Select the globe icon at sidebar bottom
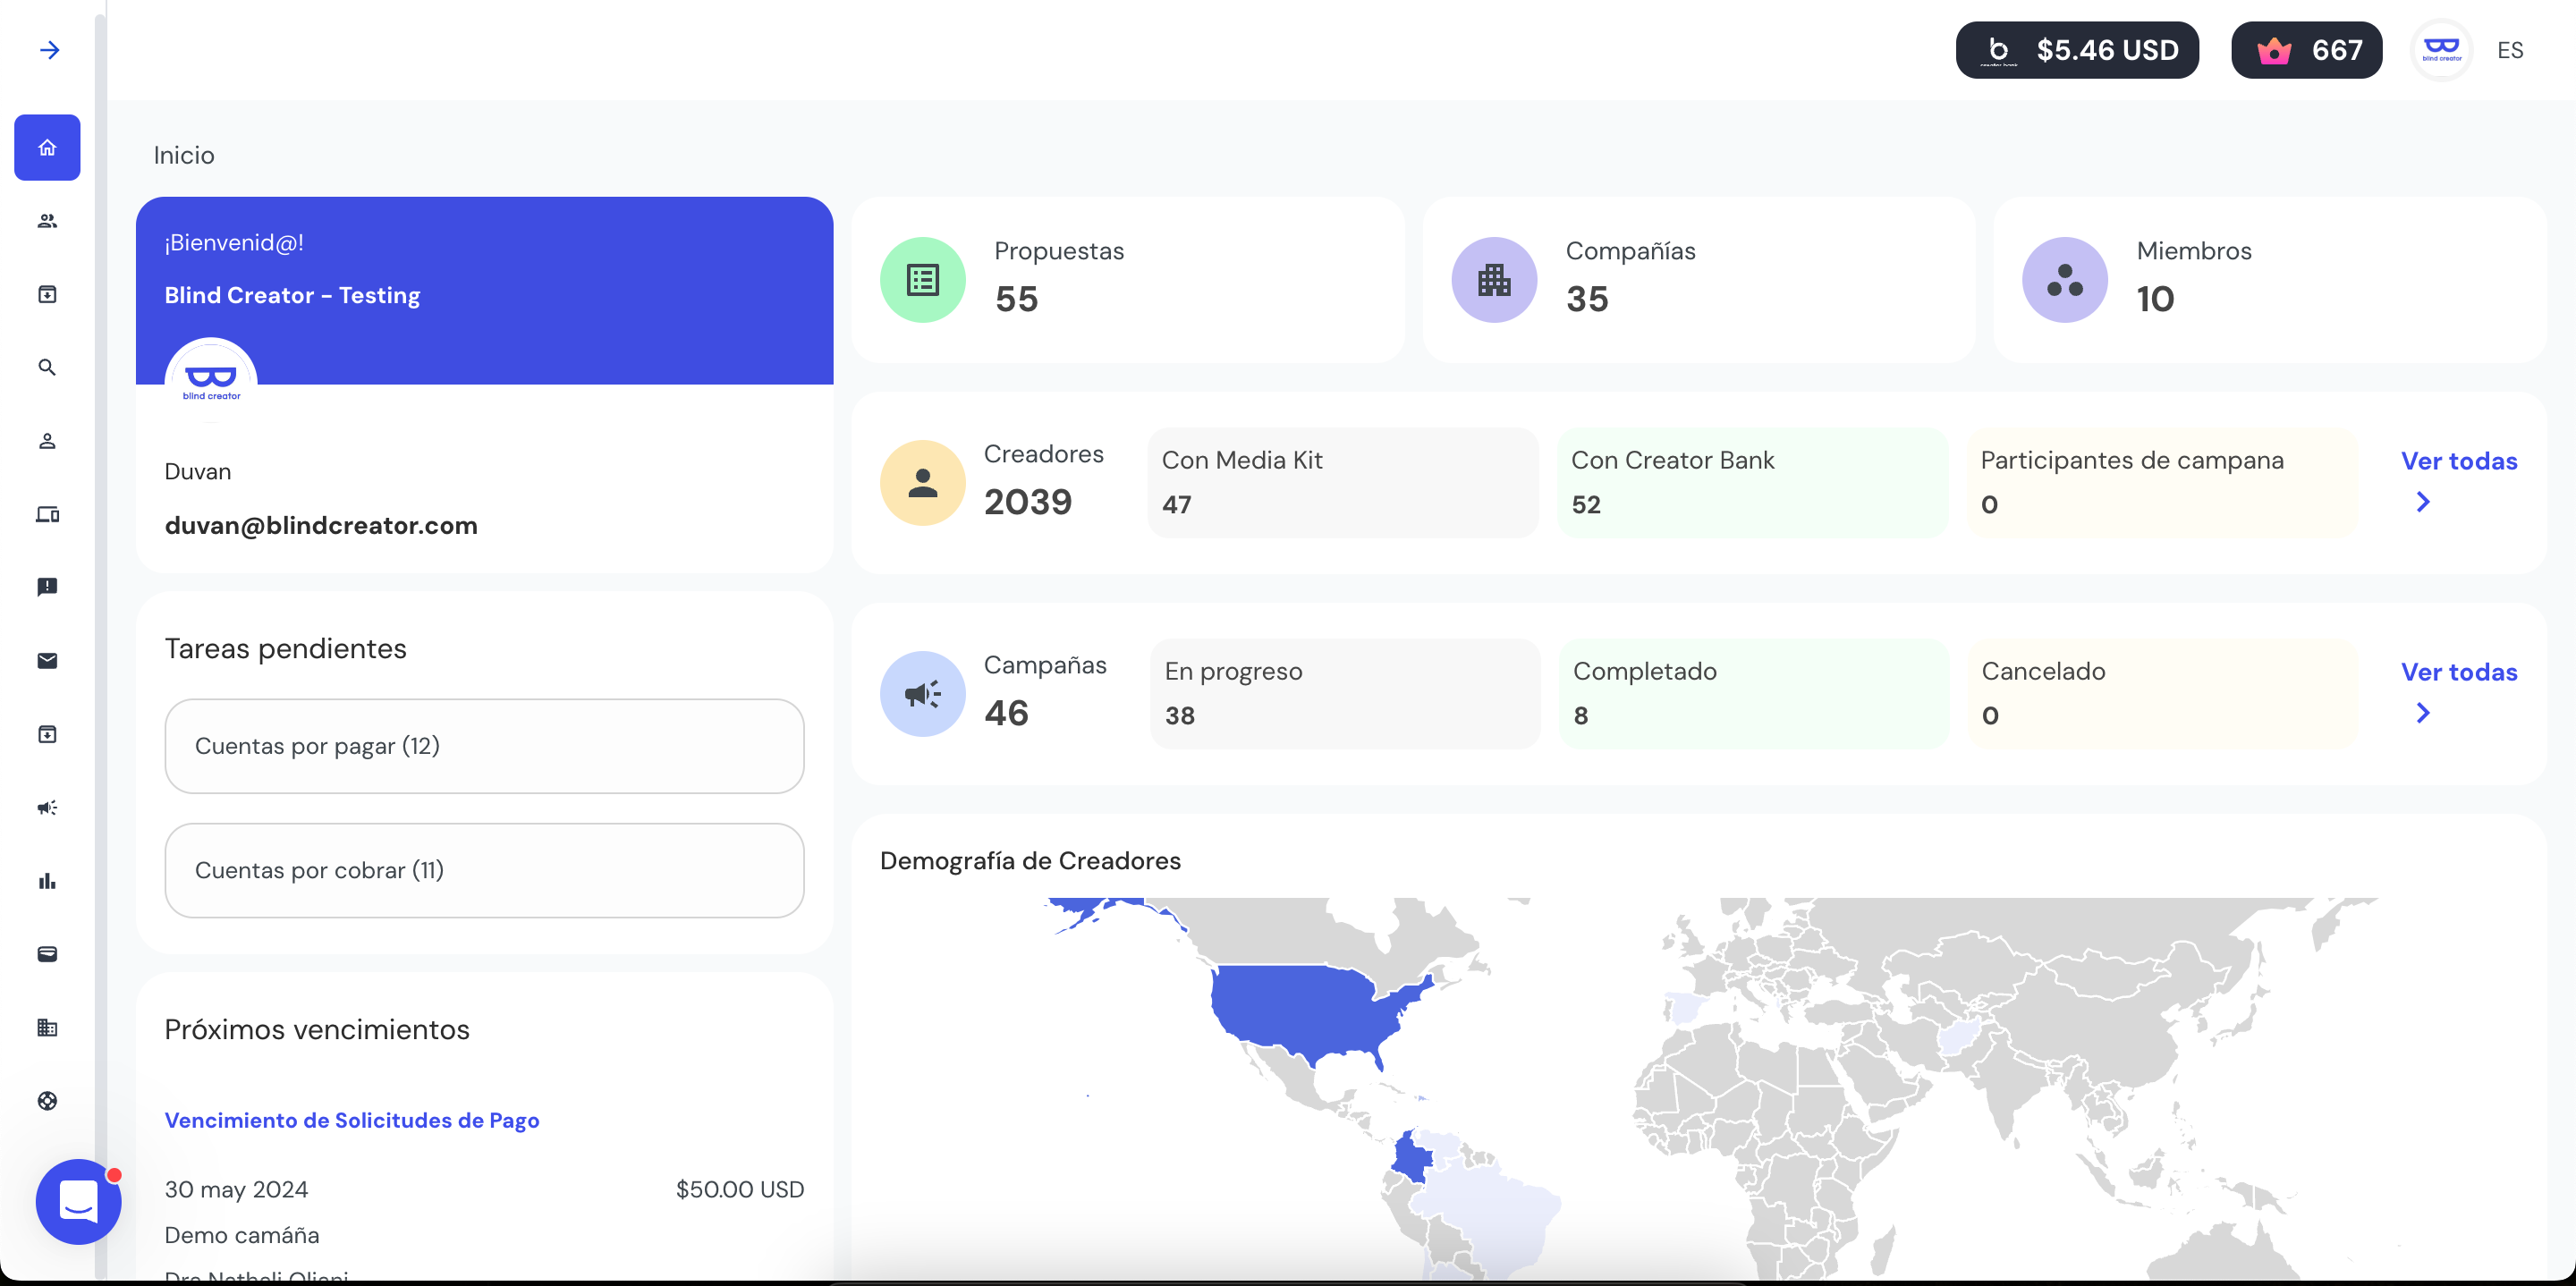 [47, 1101]
